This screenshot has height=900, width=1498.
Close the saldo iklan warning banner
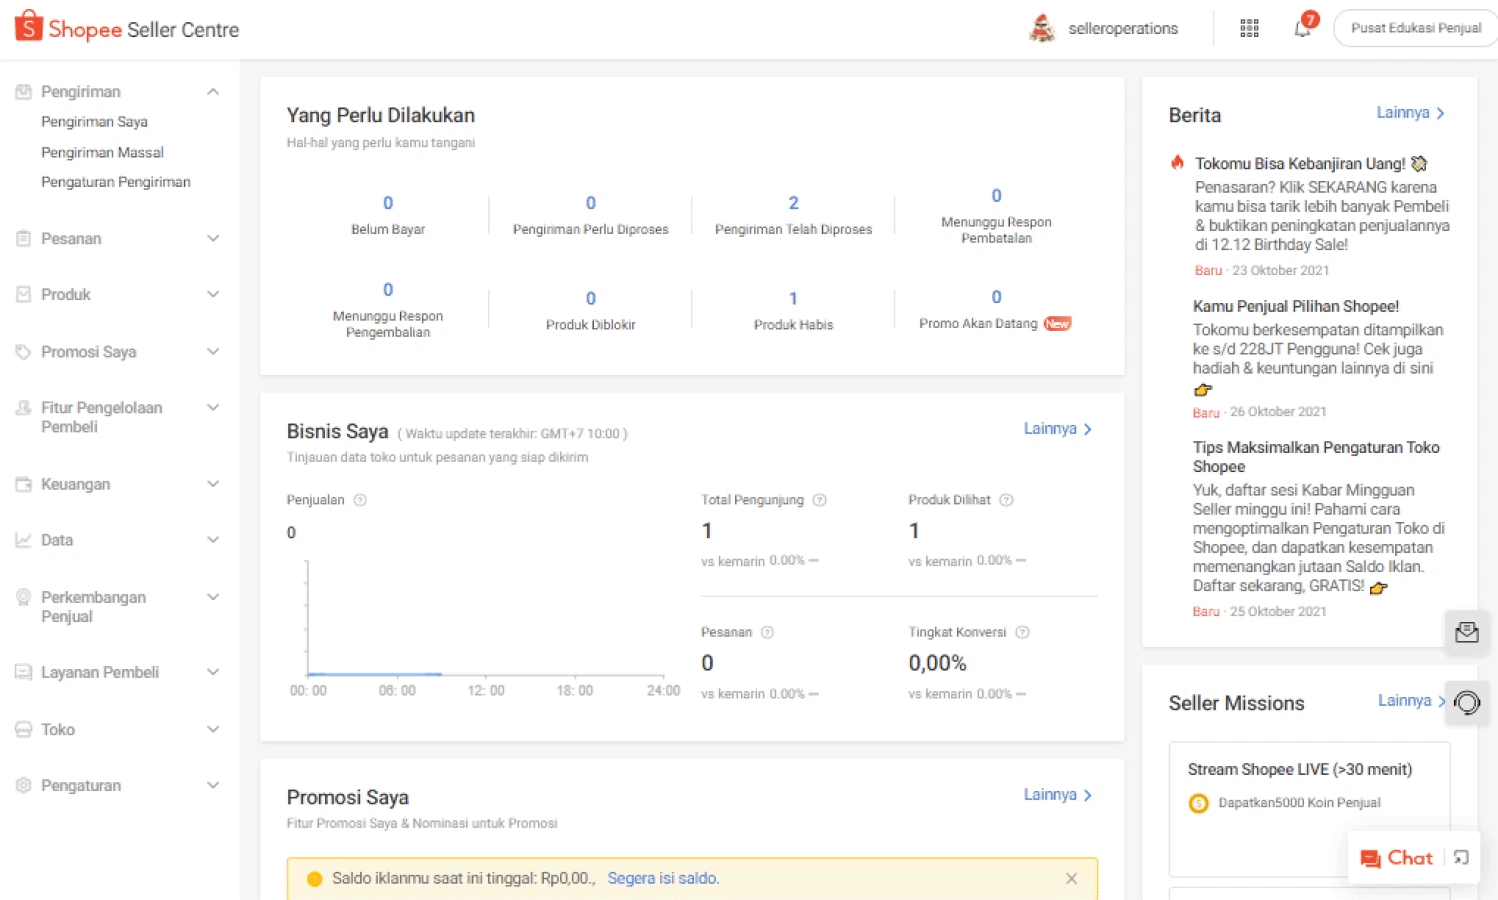(x=1071, y=878)
